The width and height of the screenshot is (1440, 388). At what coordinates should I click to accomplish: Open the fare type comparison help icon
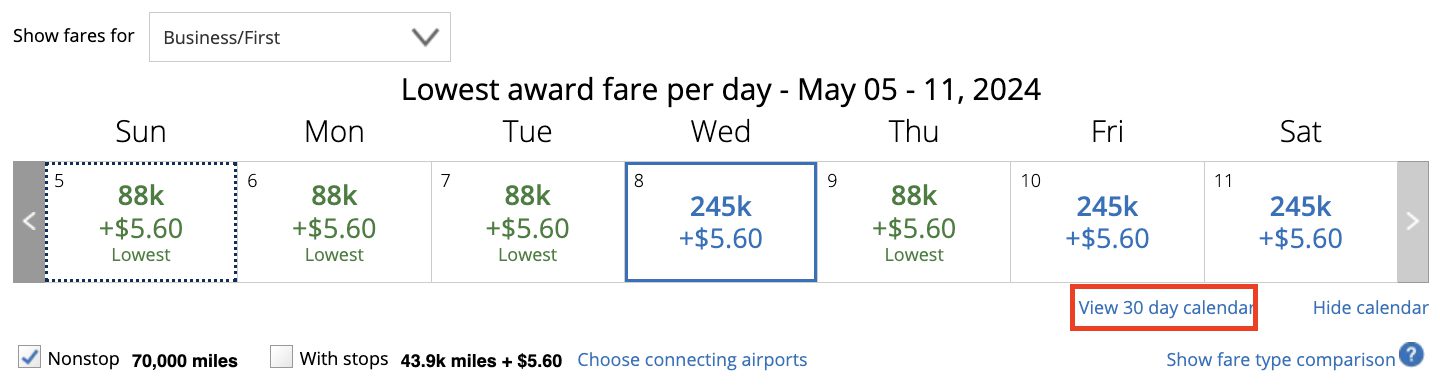point(1411,355)
